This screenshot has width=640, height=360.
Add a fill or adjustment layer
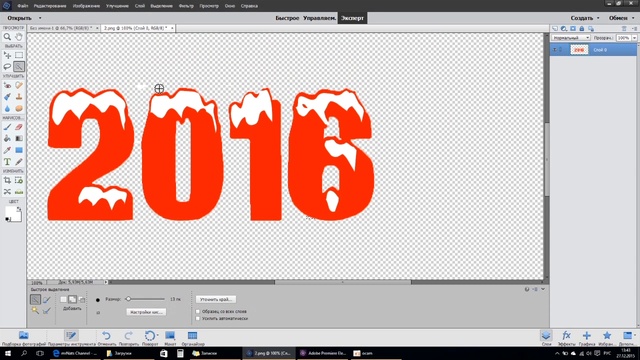click(x=564, y=29)
